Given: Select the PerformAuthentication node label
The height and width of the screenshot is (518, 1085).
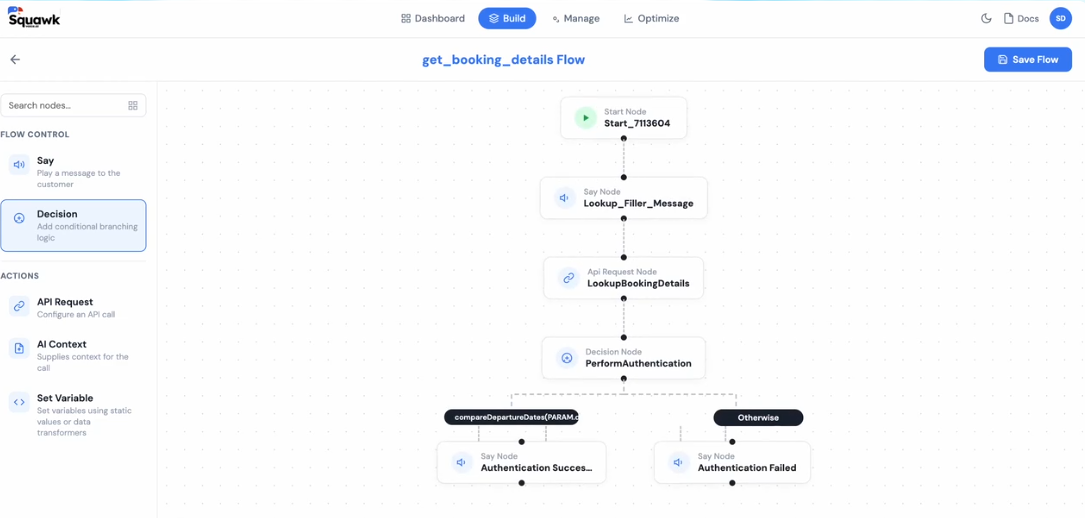Looking at the screenshot, I should point(639,363).
